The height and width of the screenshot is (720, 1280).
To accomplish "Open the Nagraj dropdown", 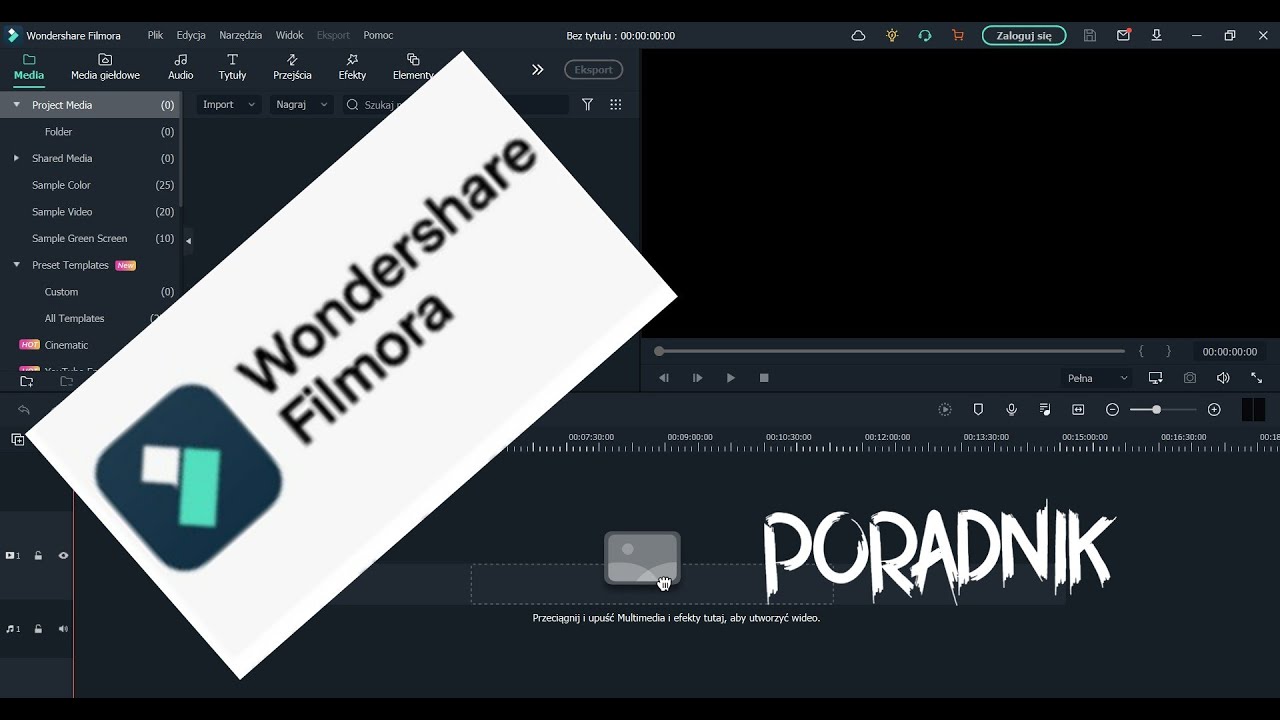I will coord(301,104).
